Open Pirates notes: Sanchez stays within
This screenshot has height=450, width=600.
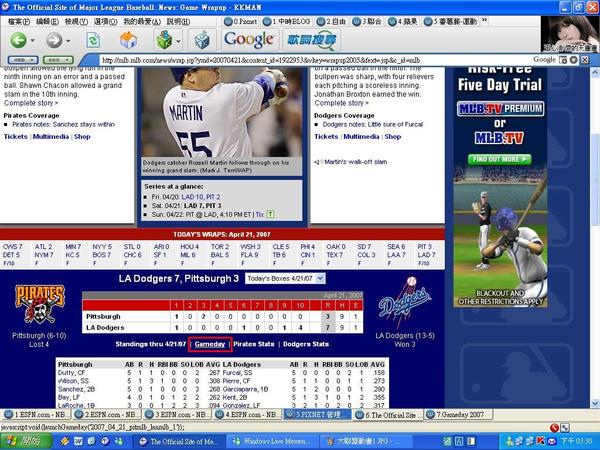coord(64,124)
